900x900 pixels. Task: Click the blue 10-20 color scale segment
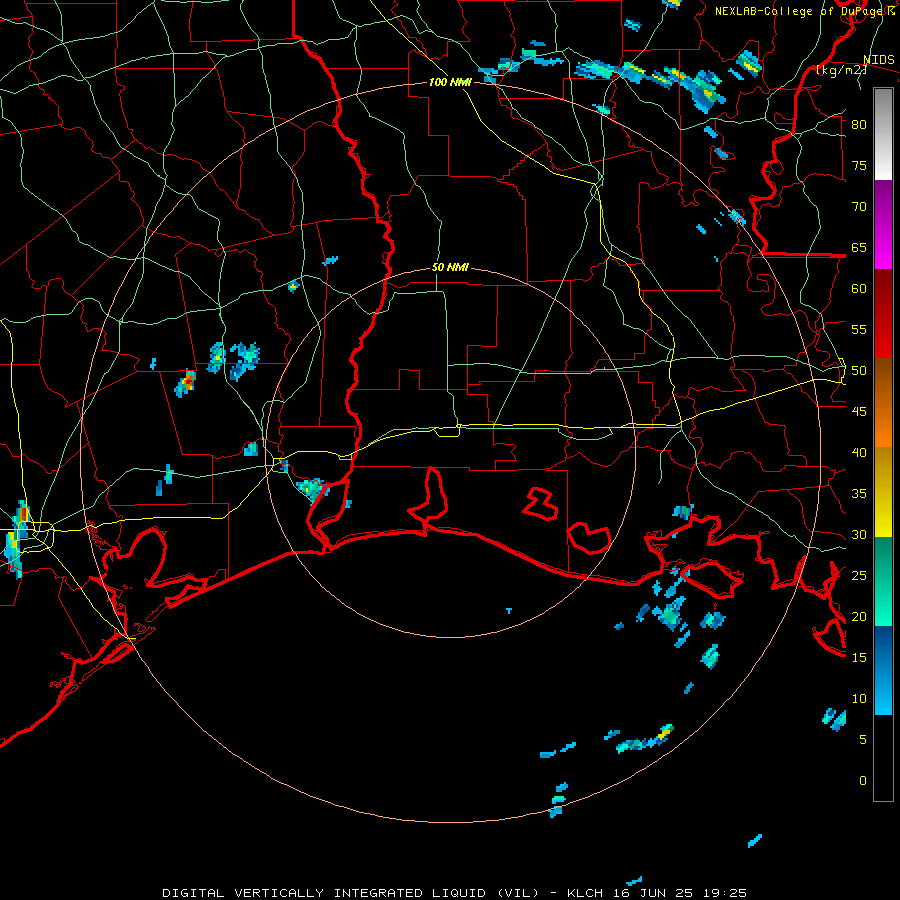883,670
